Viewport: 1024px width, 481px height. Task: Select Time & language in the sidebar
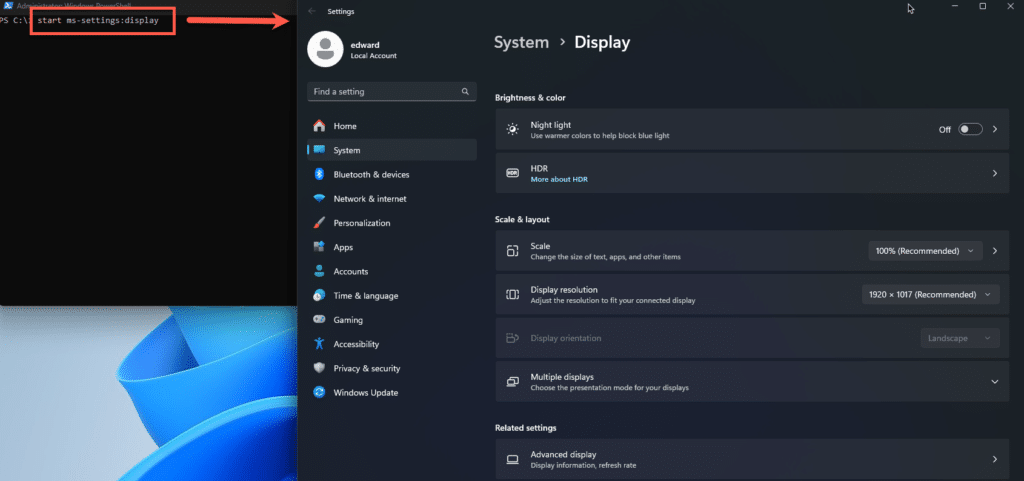coord(392,295)
